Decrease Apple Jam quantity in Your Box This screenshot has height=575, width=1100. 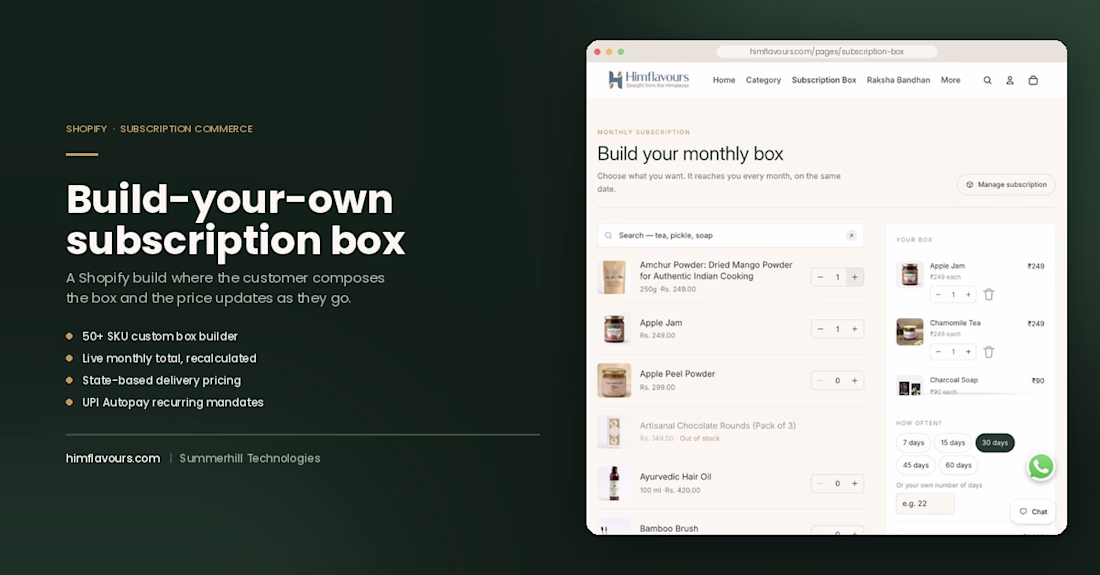tap(939, 295)
